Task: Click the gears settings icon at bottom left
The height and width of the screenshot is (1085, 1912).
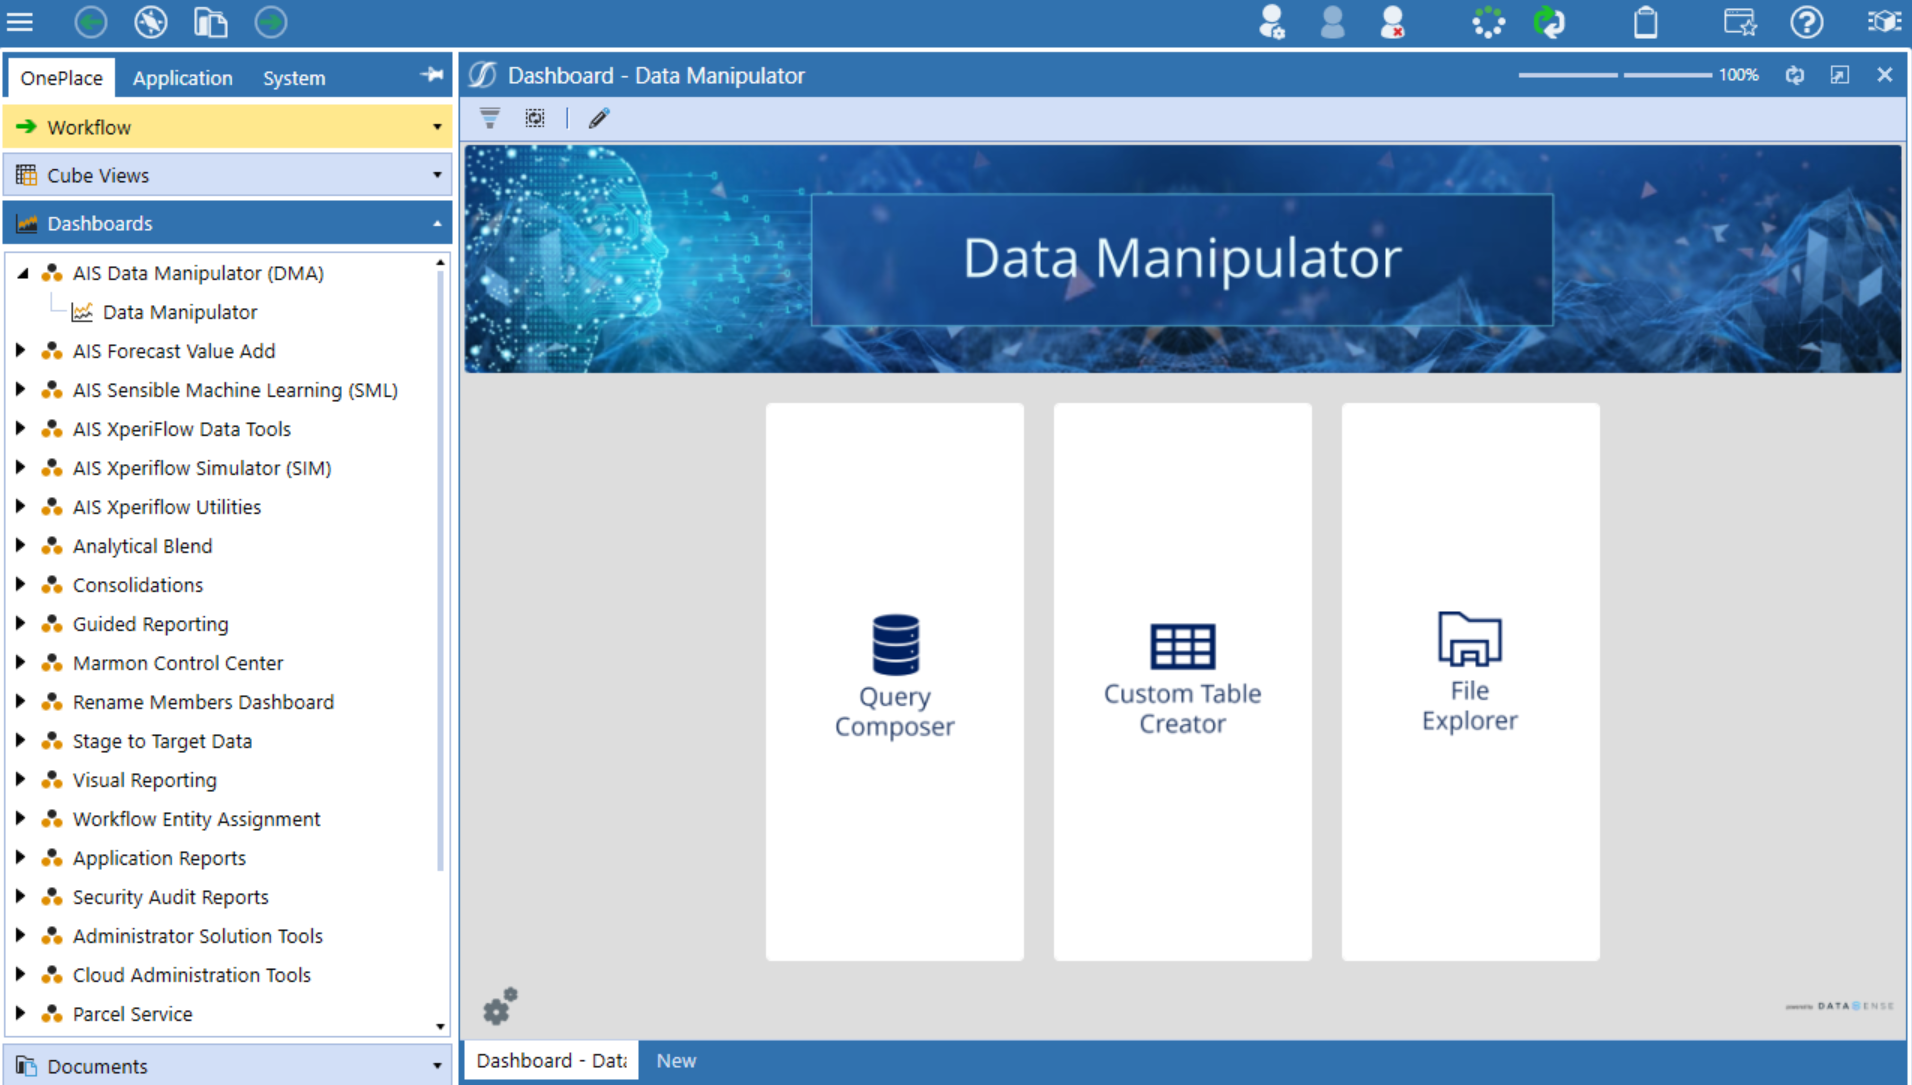Action: (500, 1006)
